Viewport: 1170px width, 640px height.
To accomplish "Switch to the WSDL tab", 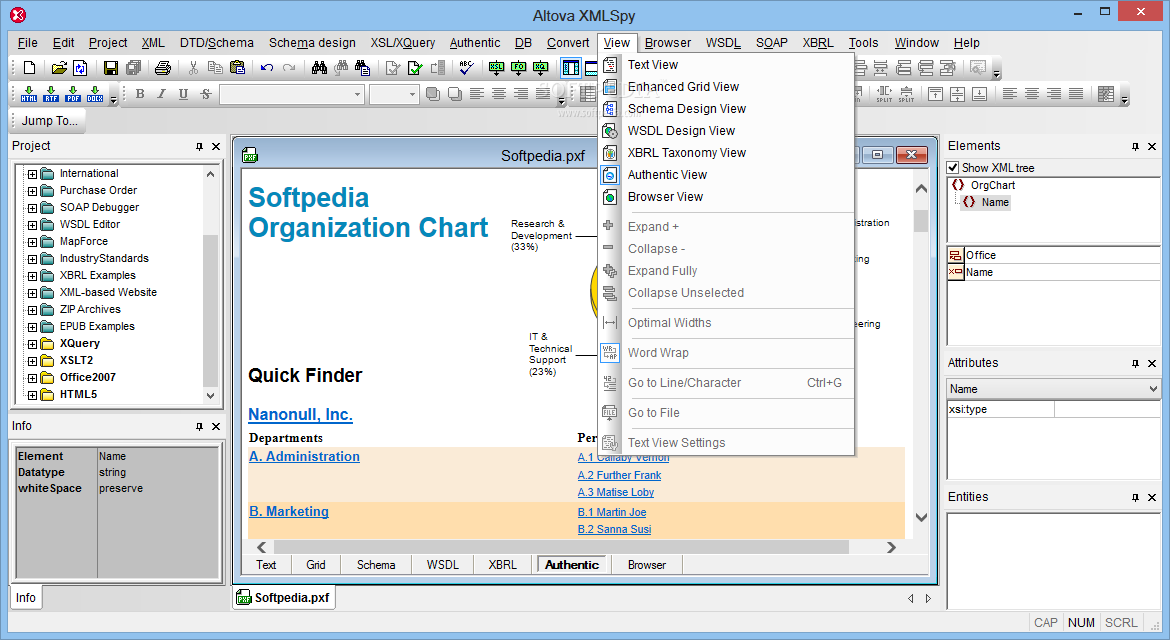I will click(442, 565).
